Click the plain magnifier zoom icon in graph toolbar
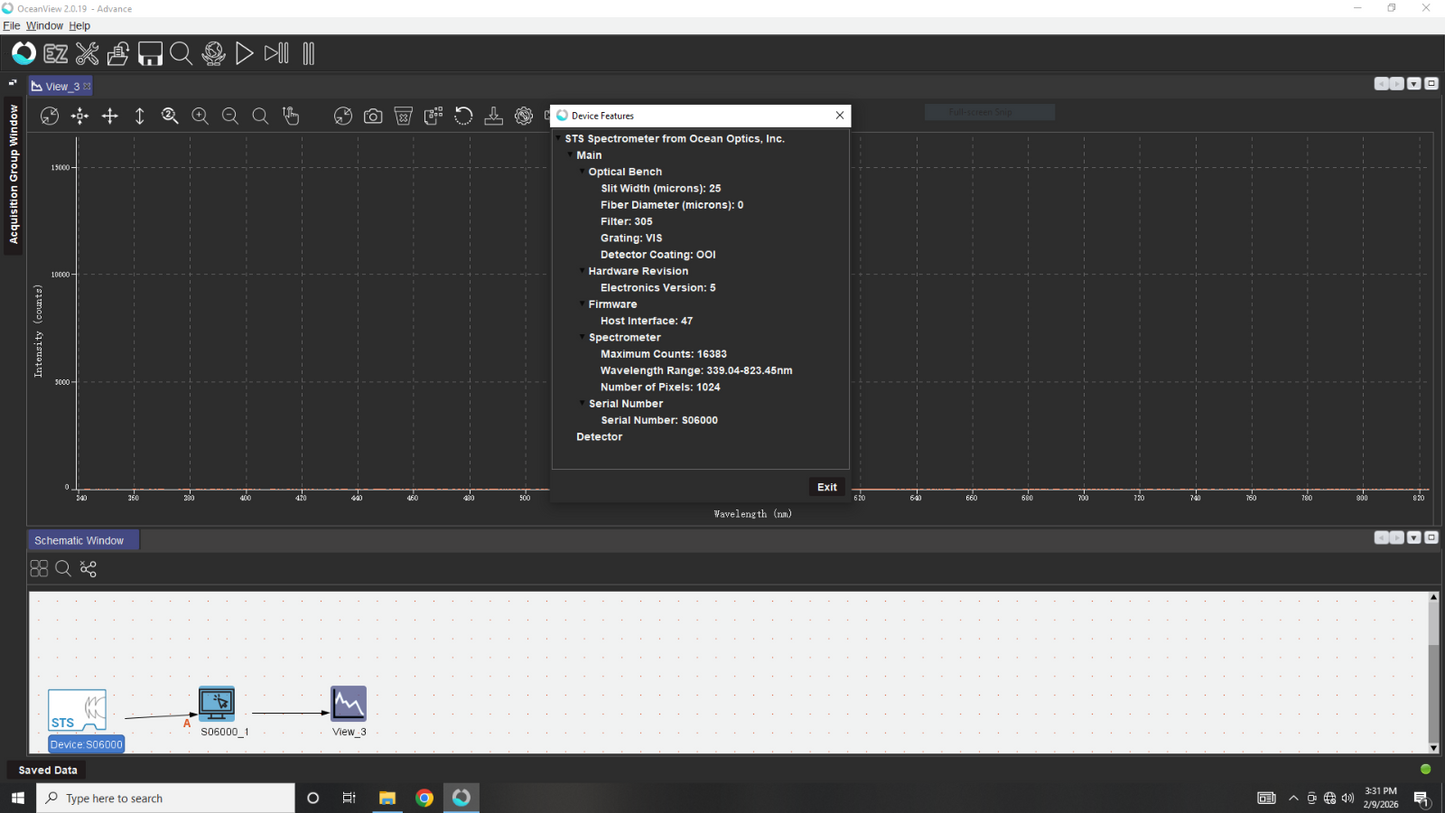This screenshot has height=813, width=1445. tap(260, 116)
